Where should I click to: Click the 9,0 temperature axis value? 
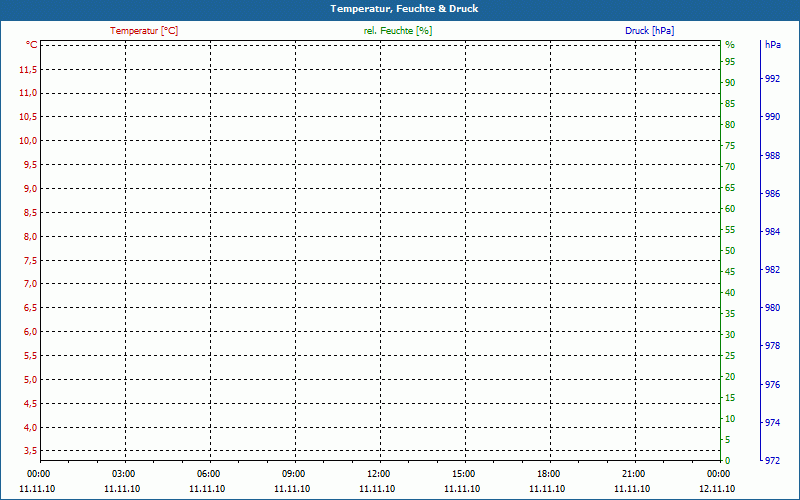tap(31, 189)
